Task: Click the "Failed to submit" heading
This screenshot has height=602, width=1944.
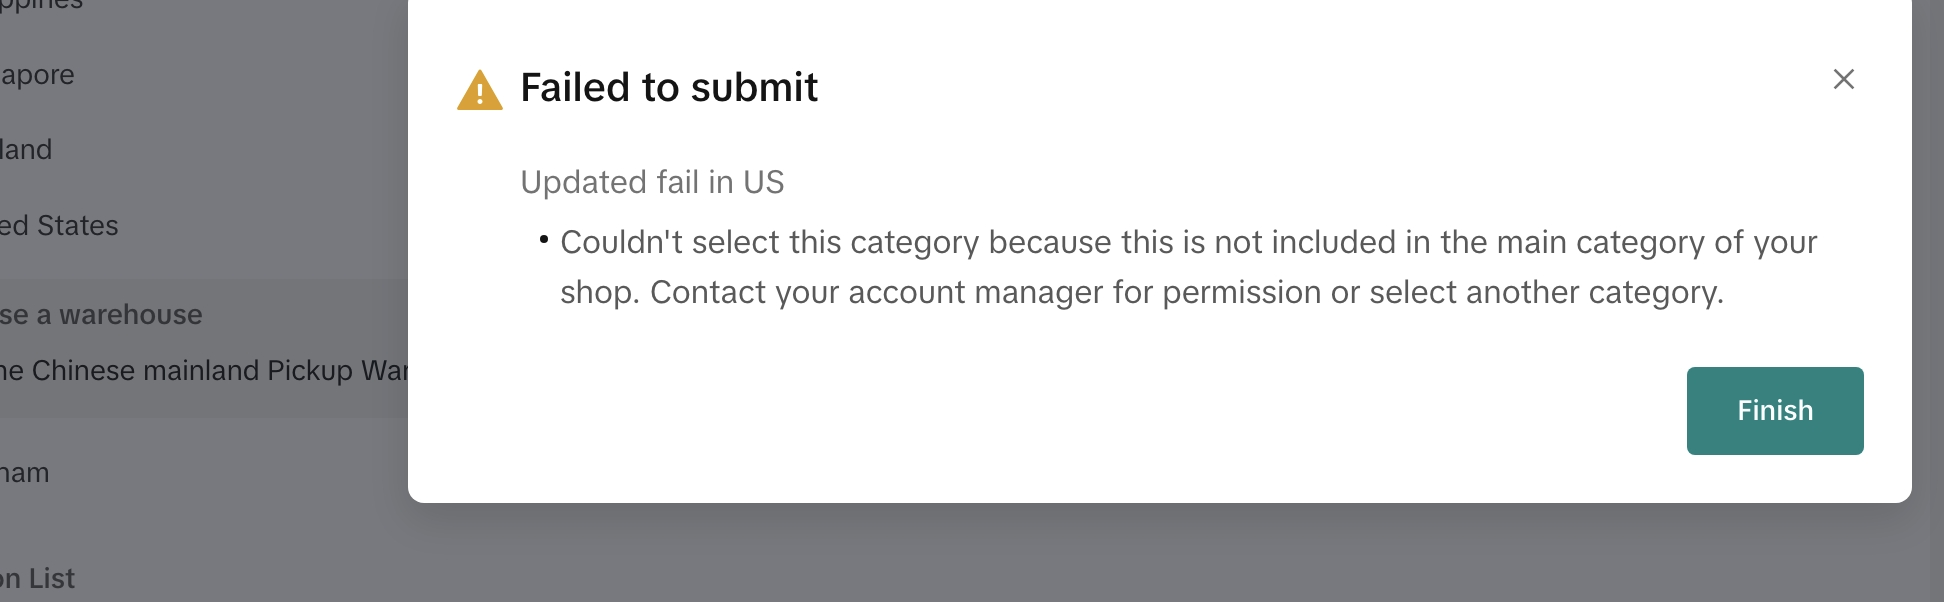Action: (x=669, y=88)
